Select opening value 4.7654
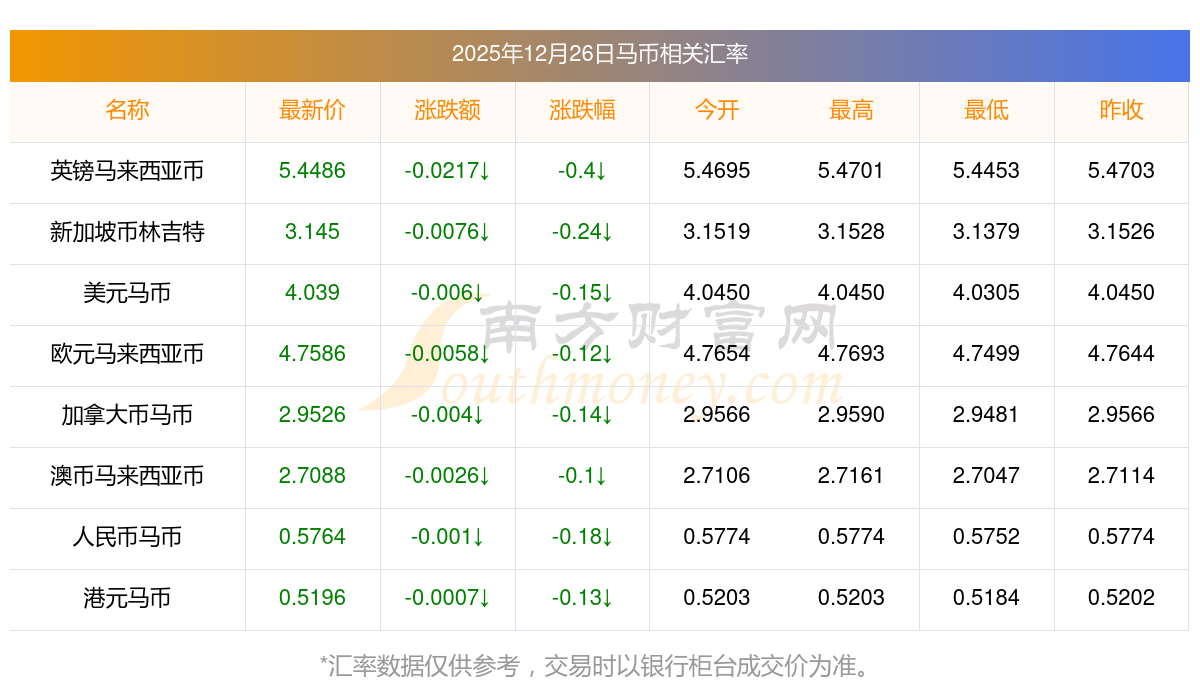1200x697 pixels. (x=717, y=354)
